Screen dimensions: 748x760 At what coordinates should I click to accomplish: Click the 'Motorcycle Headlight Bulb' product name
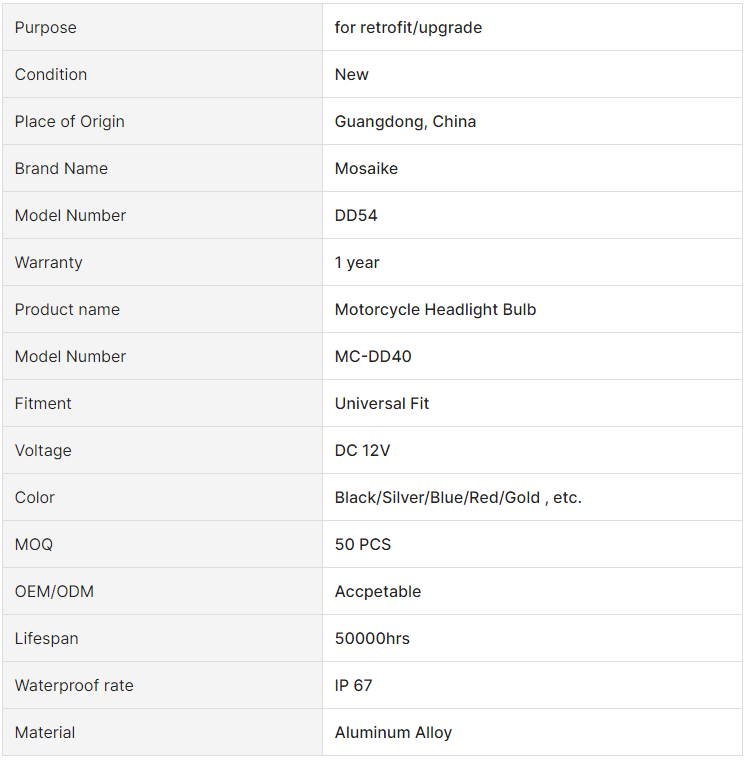pos(435,309)
